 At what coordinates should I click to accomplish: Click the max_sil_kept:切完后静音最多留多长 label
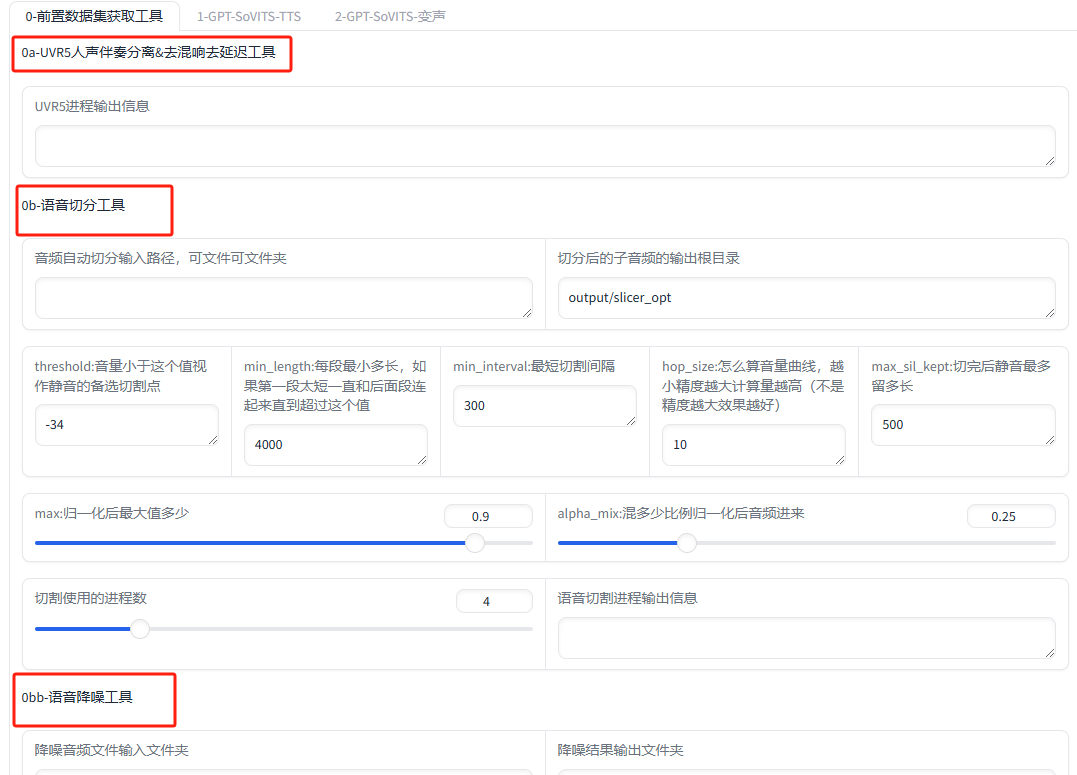click(x=961, y=376)
